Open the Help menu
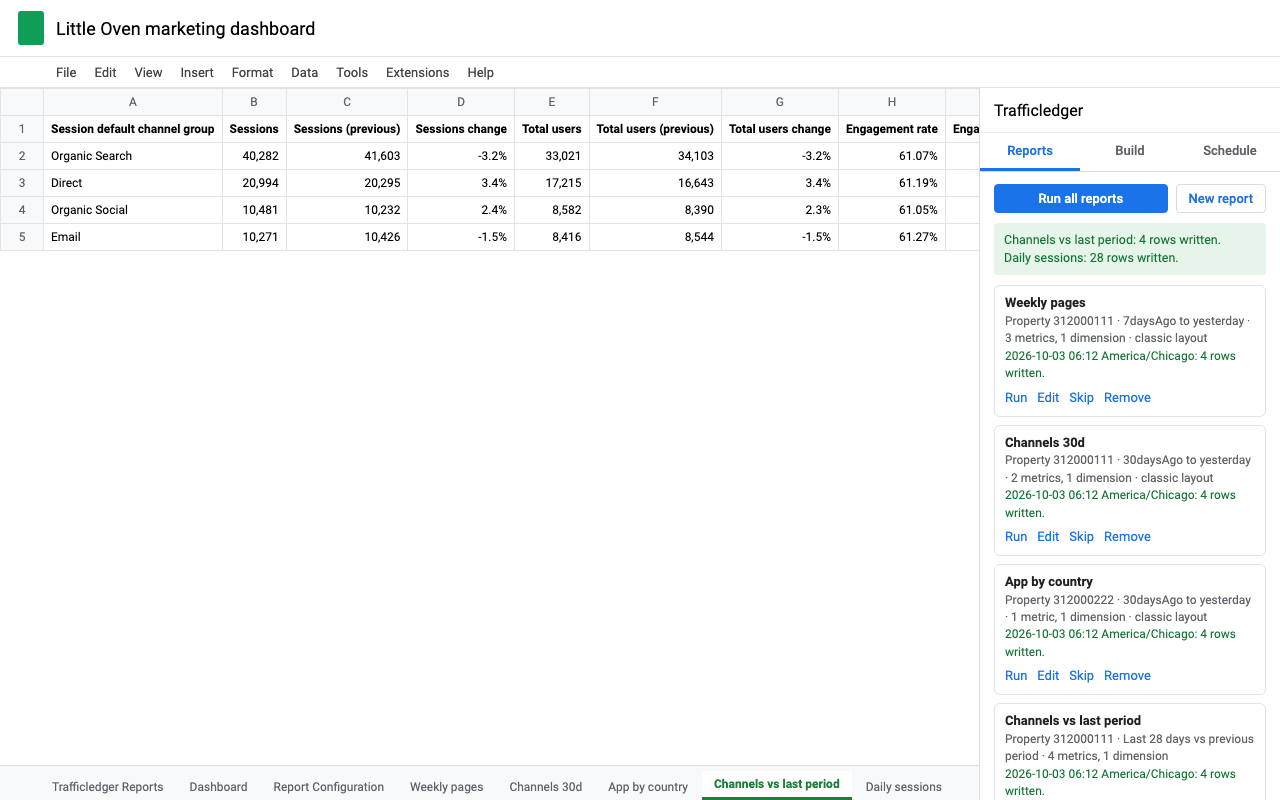 point(481,72)
